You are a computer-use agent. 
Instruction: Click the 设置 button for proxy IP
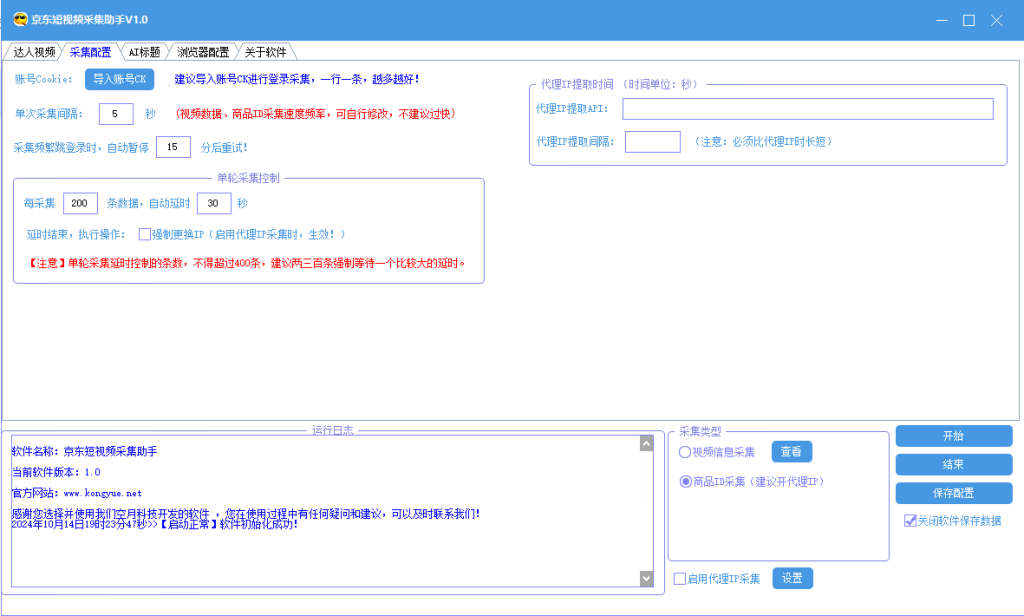click(x=792, y=578)
